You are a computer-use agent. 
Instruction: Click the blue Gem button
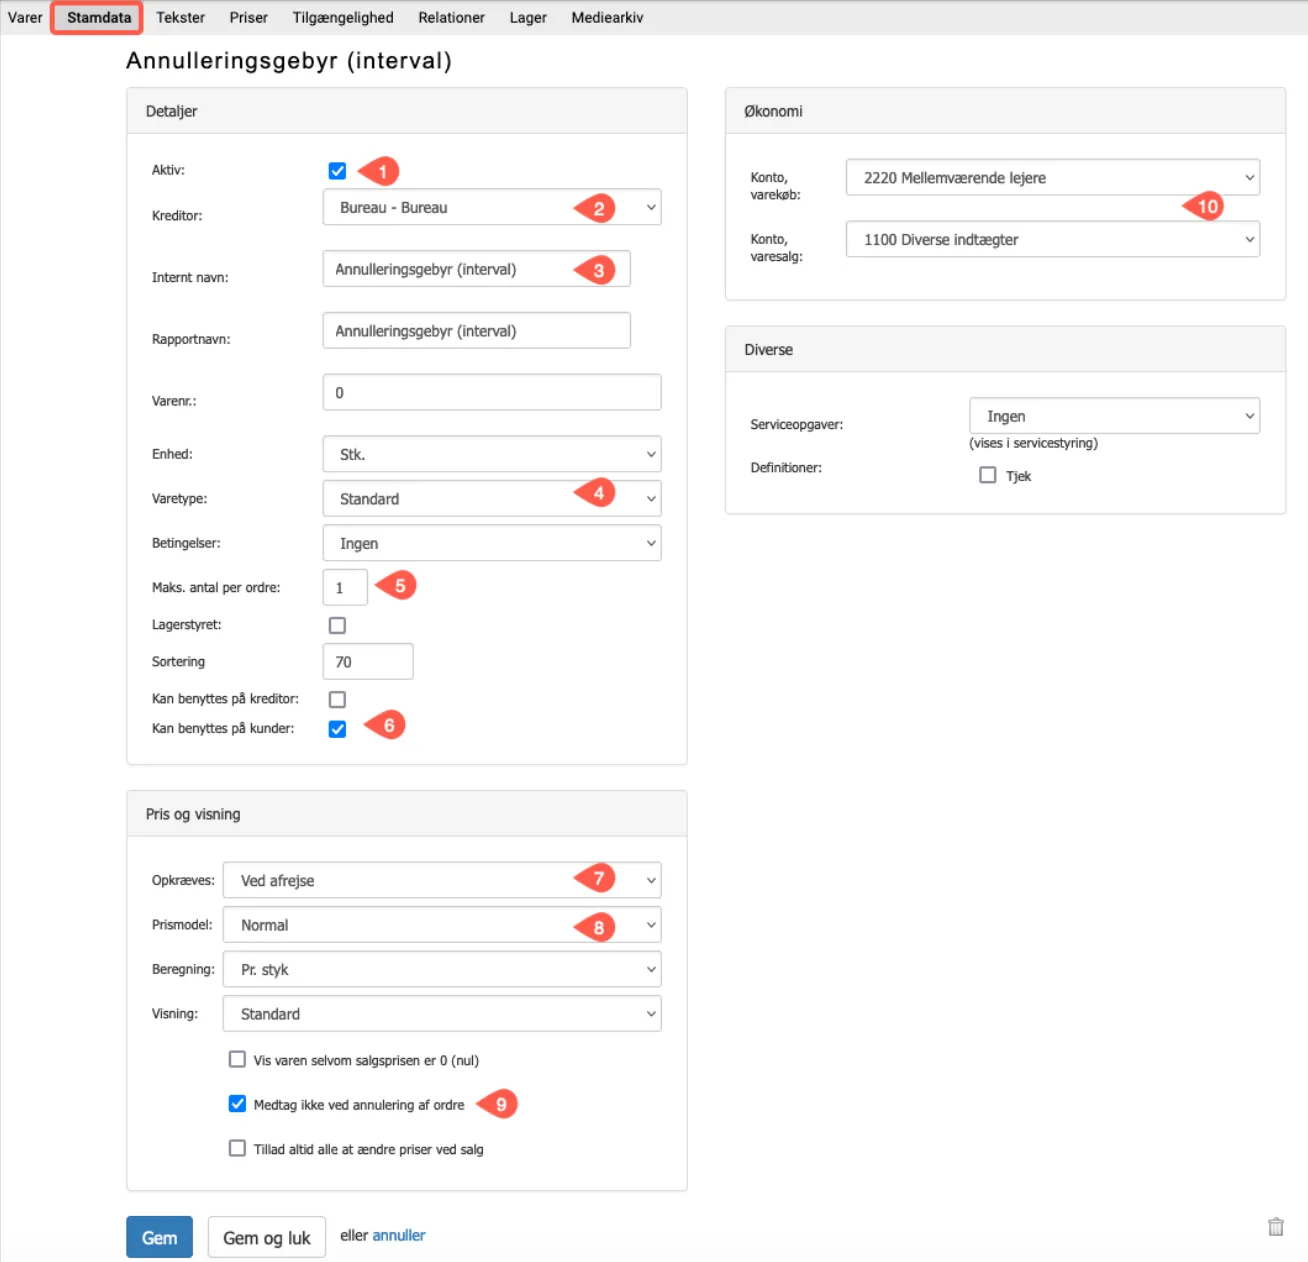159,1237
